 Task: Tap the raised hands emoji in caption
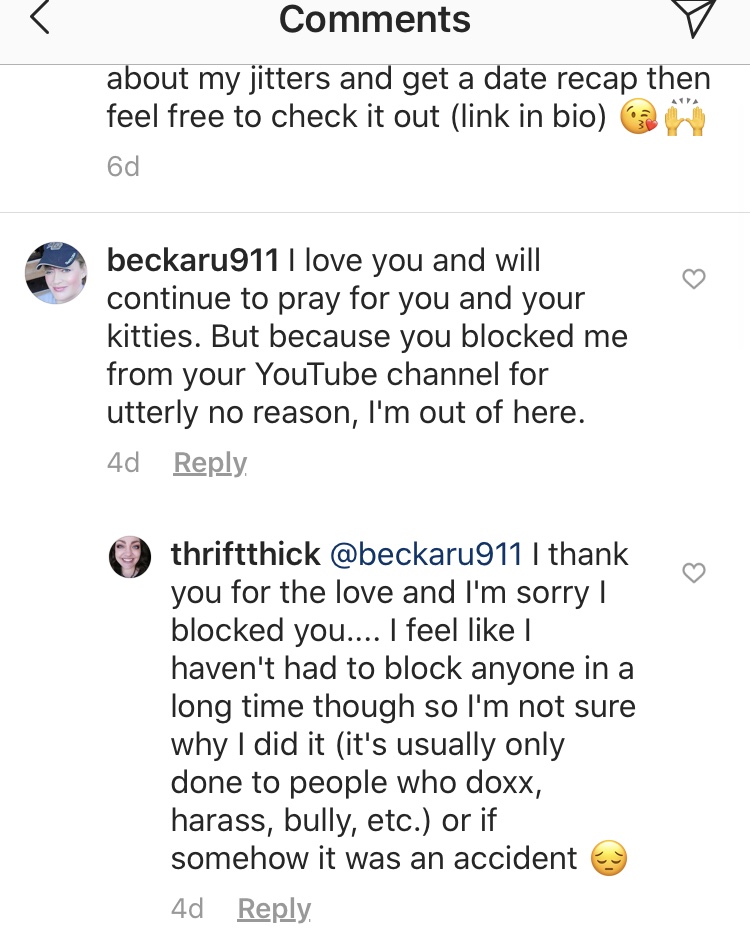tap(684, 117)
